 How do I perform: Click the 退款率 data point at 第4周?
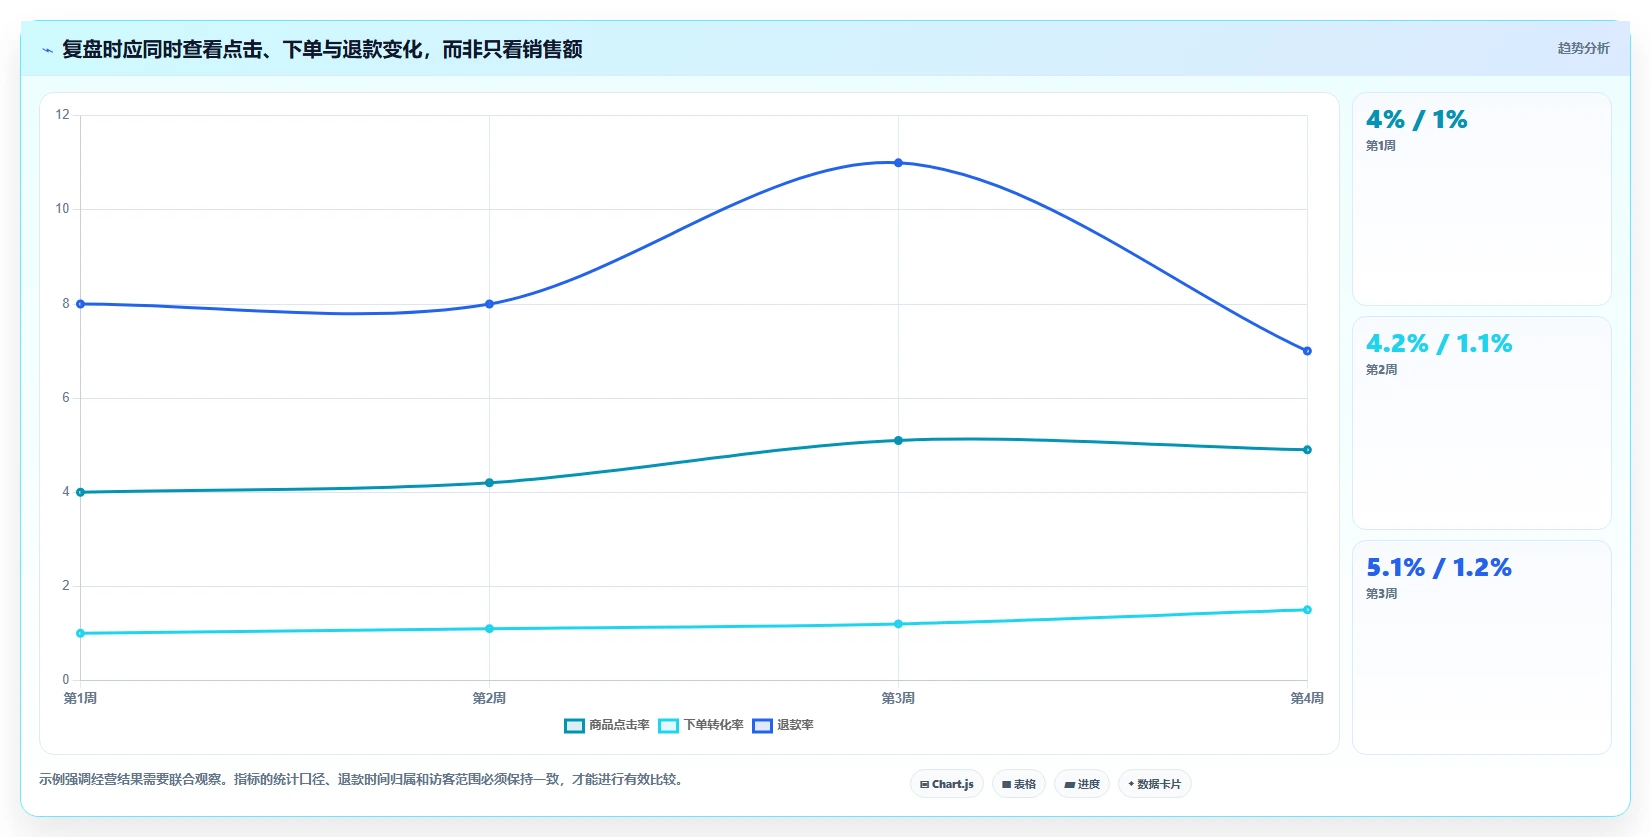[1307, 351]
